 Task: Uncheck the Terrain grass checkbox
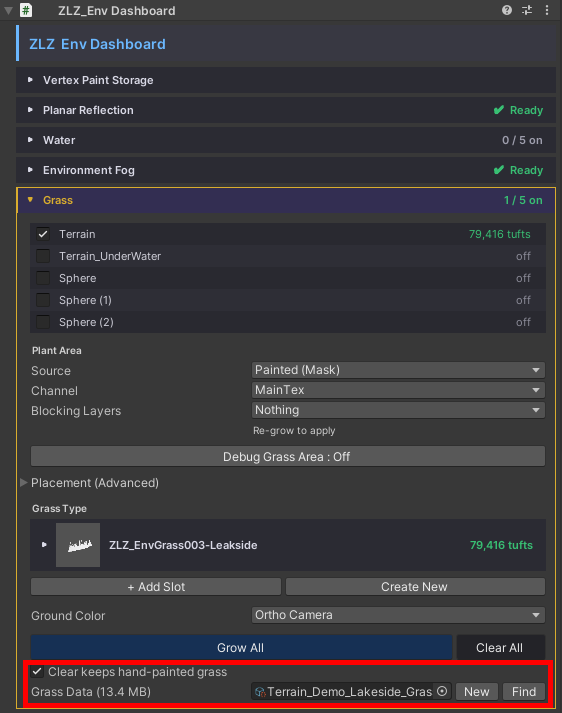tap(43, 234)
